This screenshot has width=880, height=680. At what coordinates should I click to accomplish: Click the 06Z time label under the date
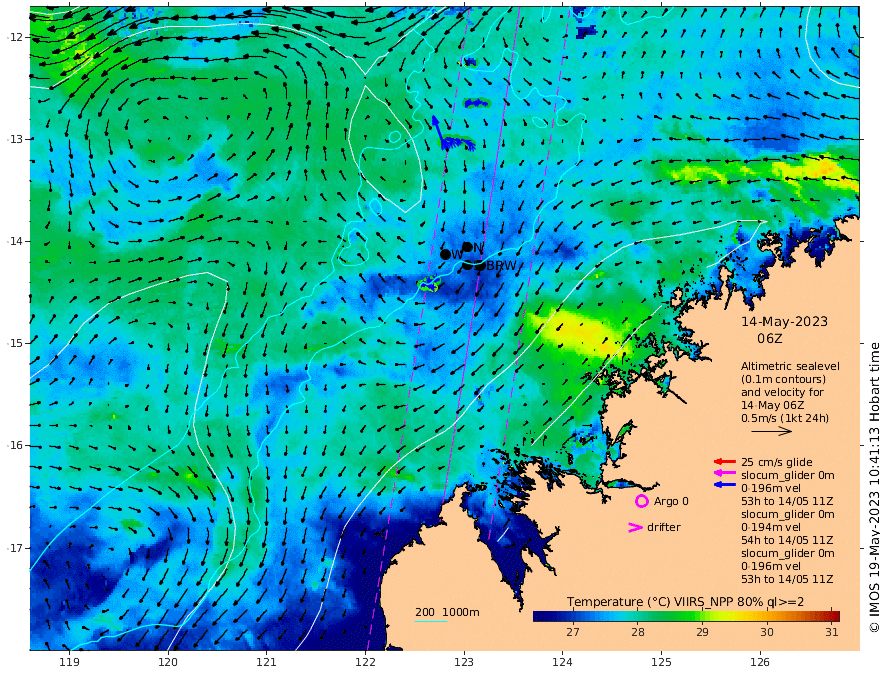coord(769,339)
